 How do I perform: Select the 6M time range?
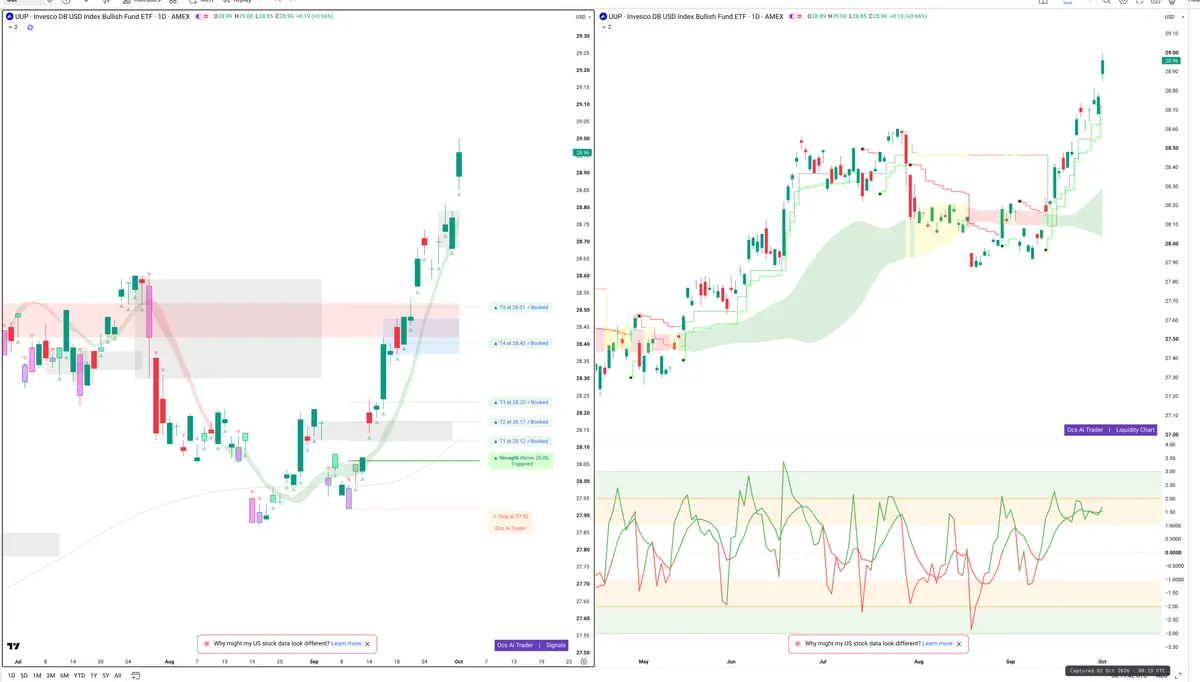[65, 676]
